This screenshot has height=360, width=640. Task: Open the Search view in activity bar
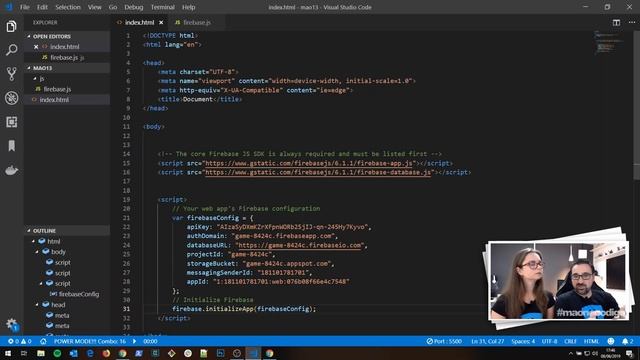11,50
